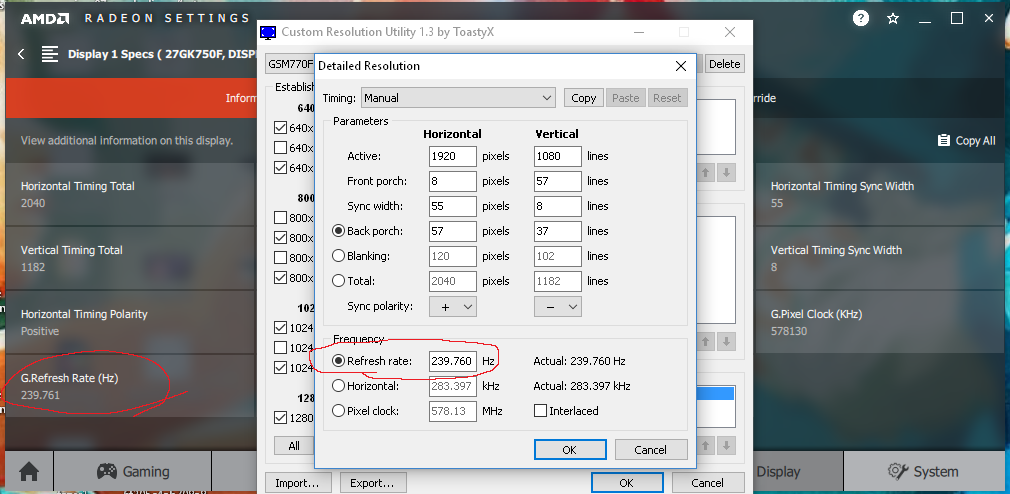Click the Copy All clipboard icon
Image resolution: width=1010 pixels, height=494 pixels.
[943, 141]
